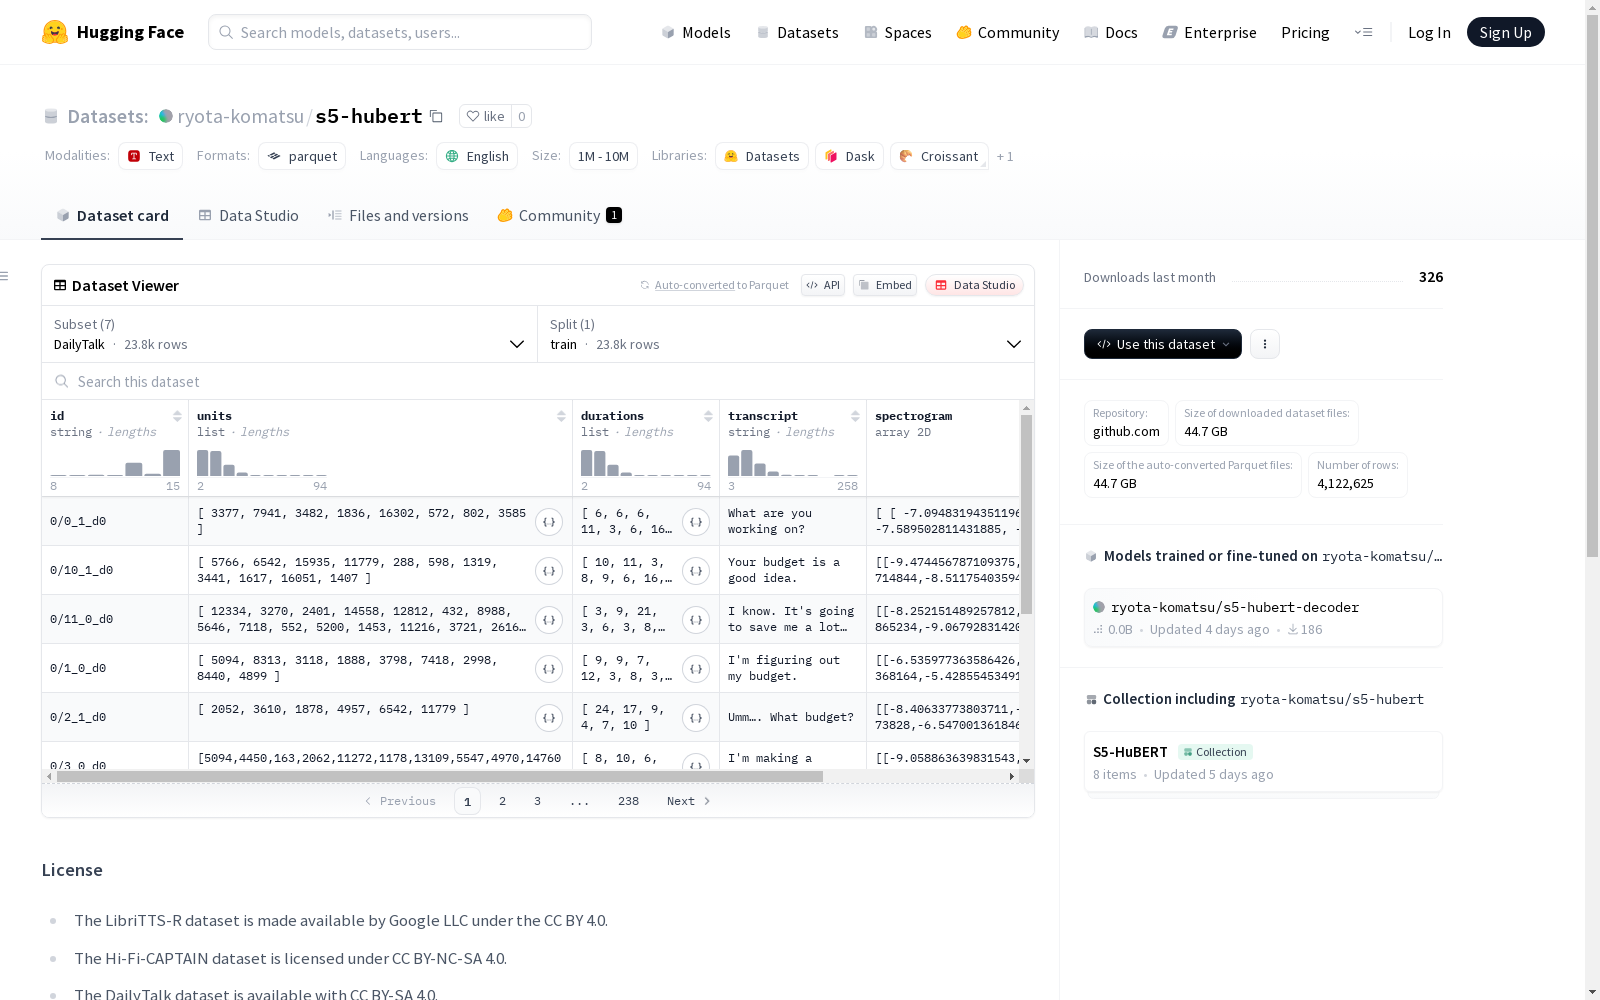
Task: Sort by the units column
Action: coord(561,416)
